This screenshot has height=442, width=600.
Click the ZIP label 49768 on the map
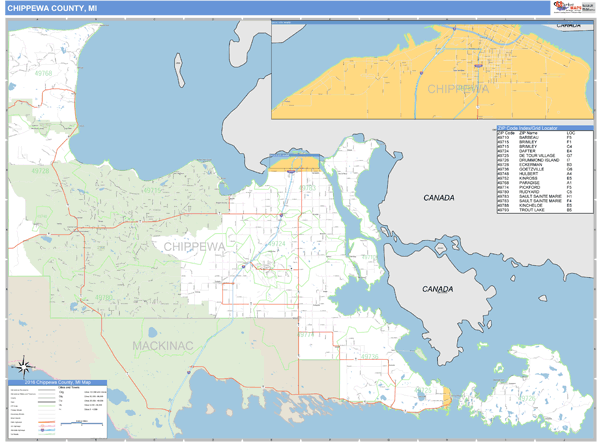point(43,73)
